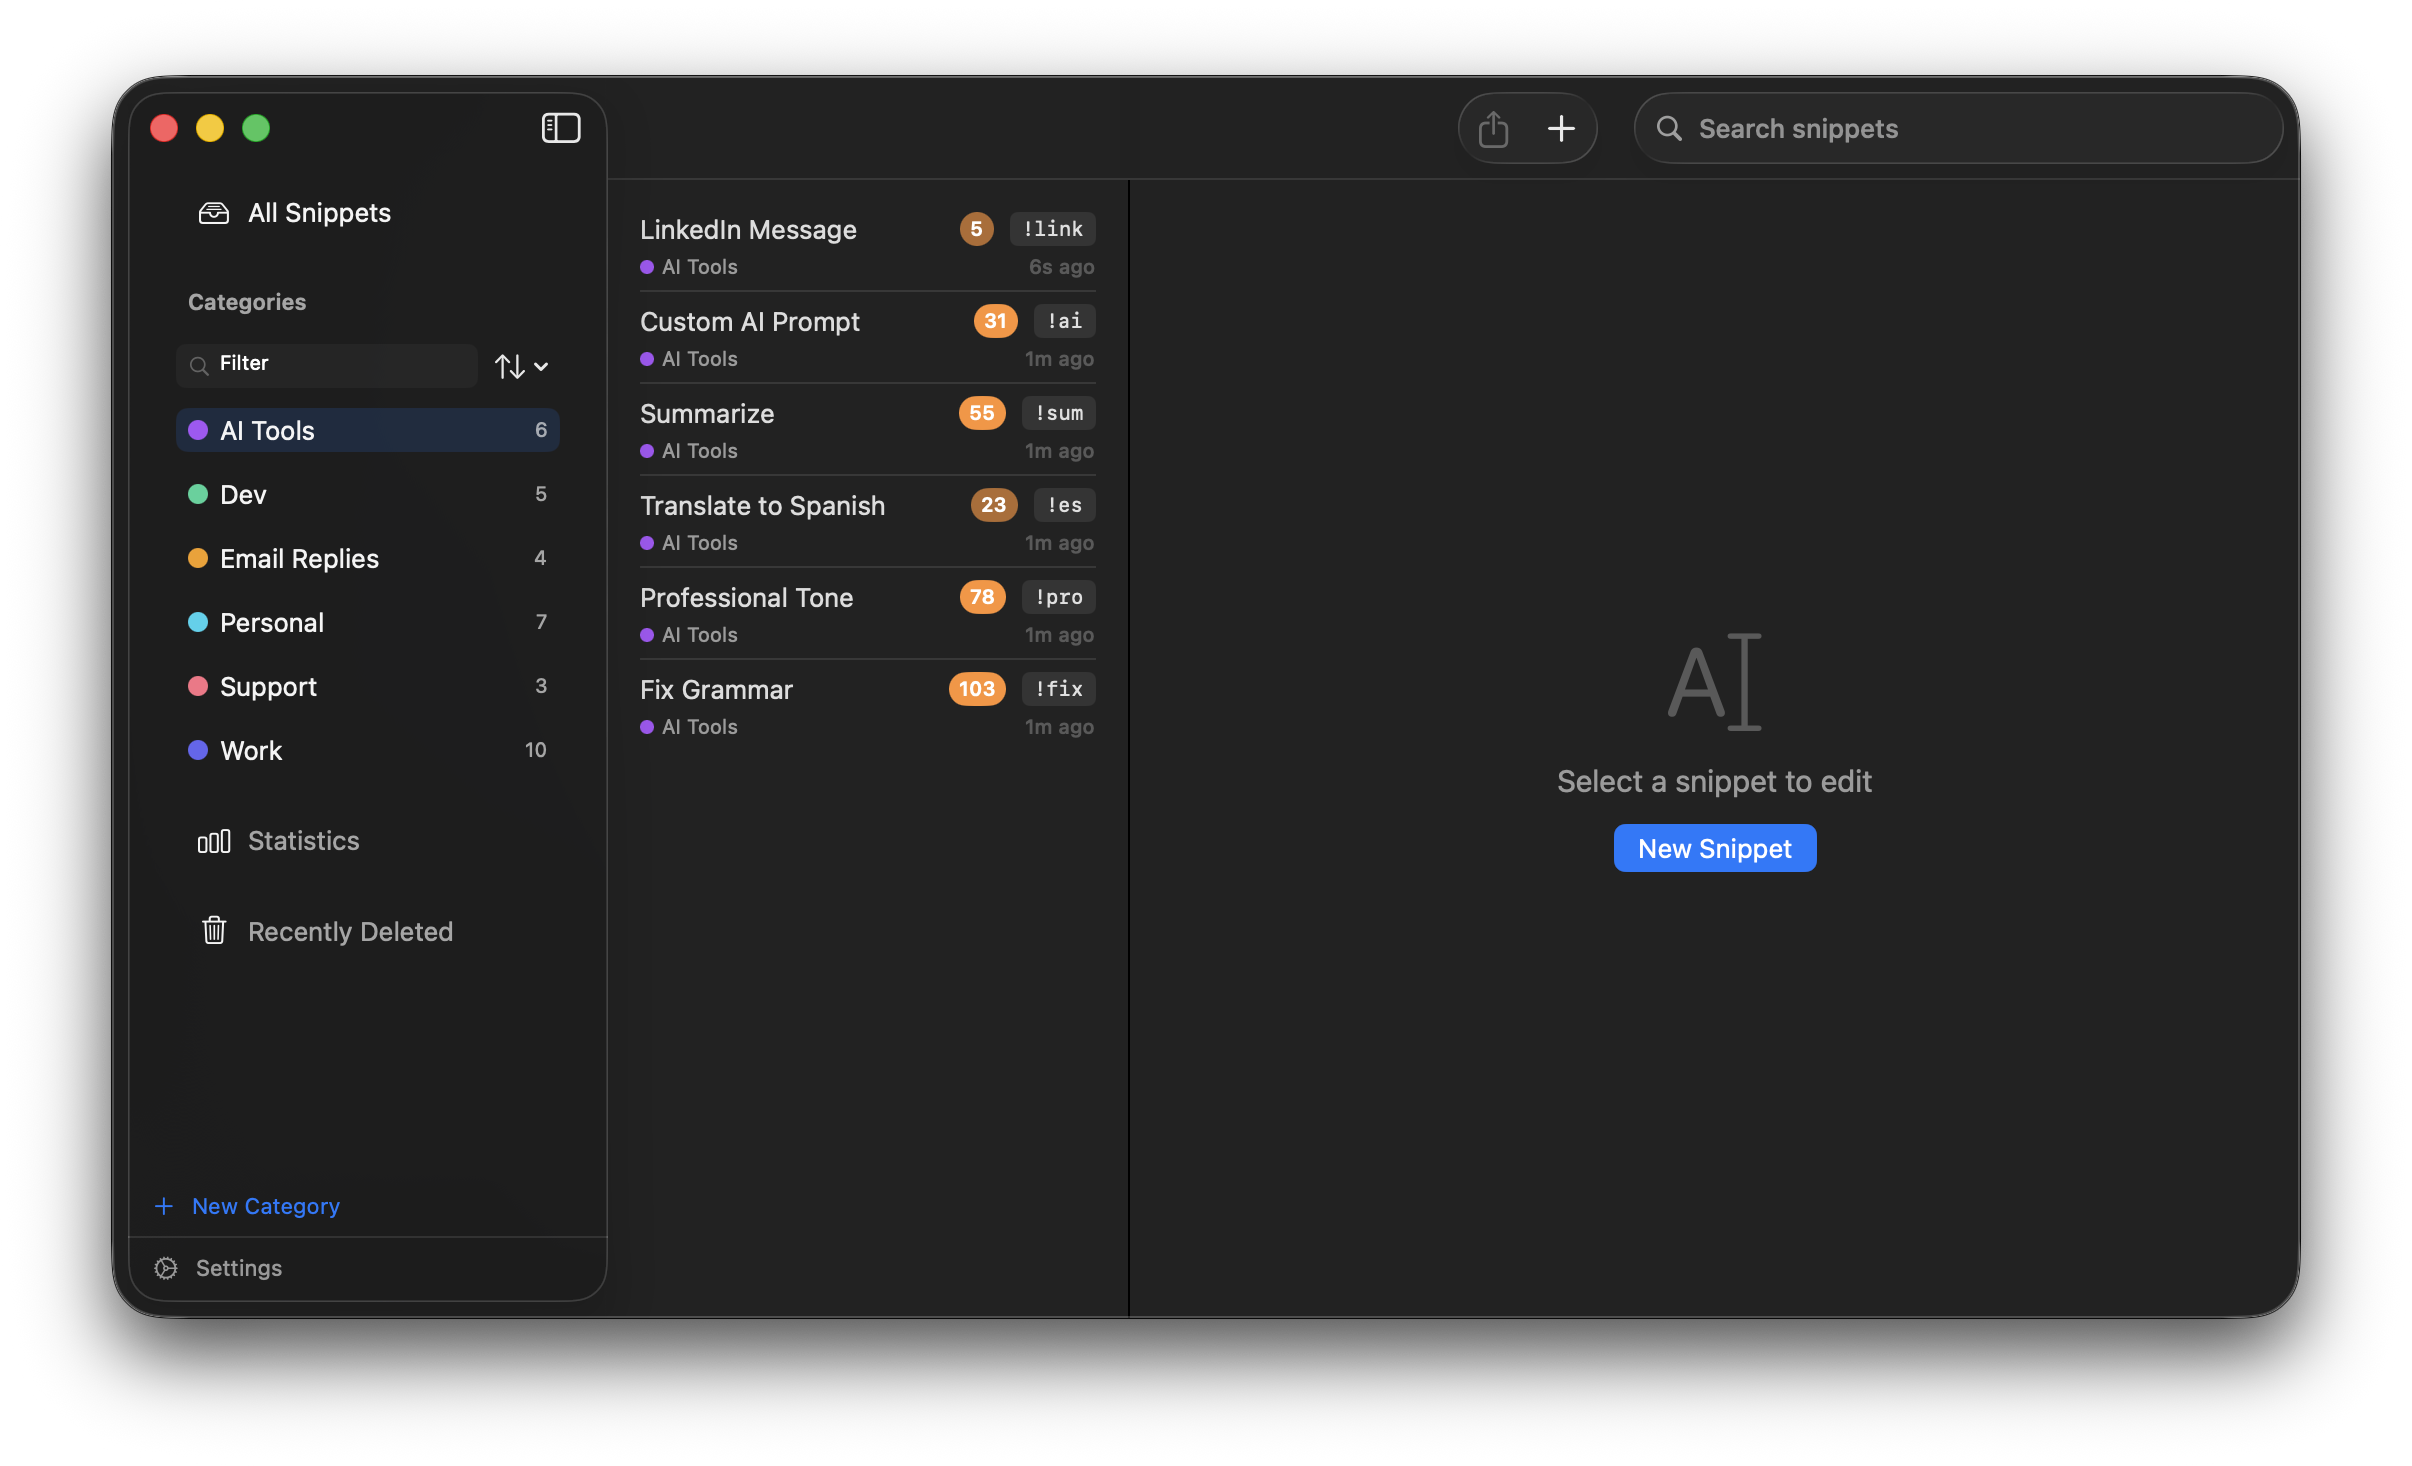2412x1466 pixels.
Task: Click the !fix trigger badge
Action: click(1058, 689)
